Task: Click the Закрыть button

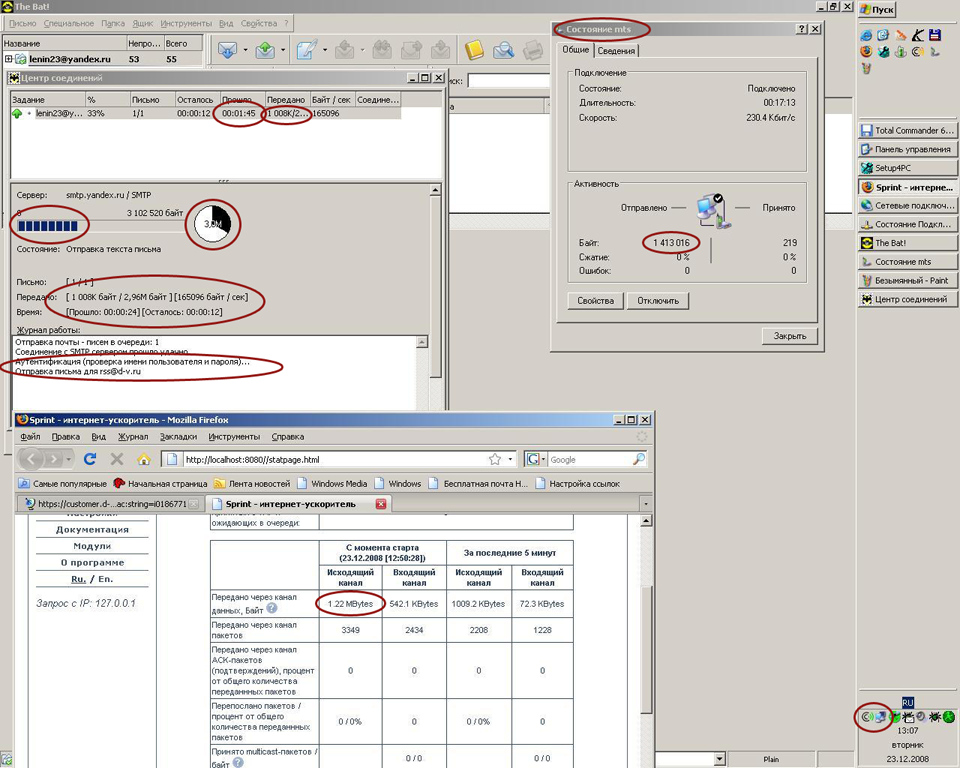Action: click(790, 336)
